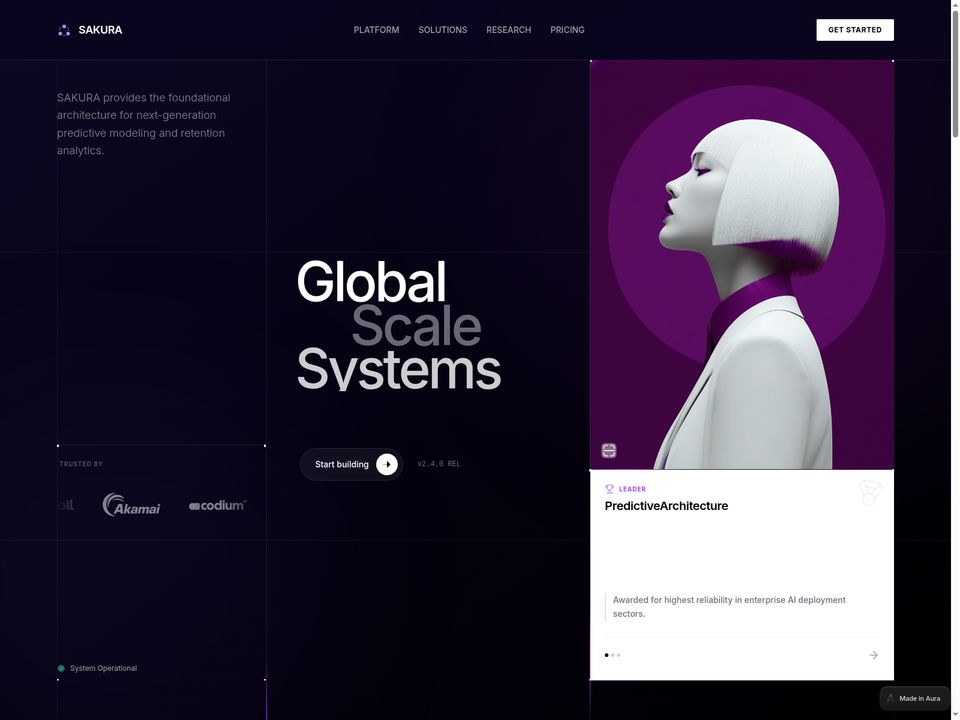Click the SAKURA logo icon
Image resolution: width=960 pixels, height=720 pixels.
tap(64, 30)
